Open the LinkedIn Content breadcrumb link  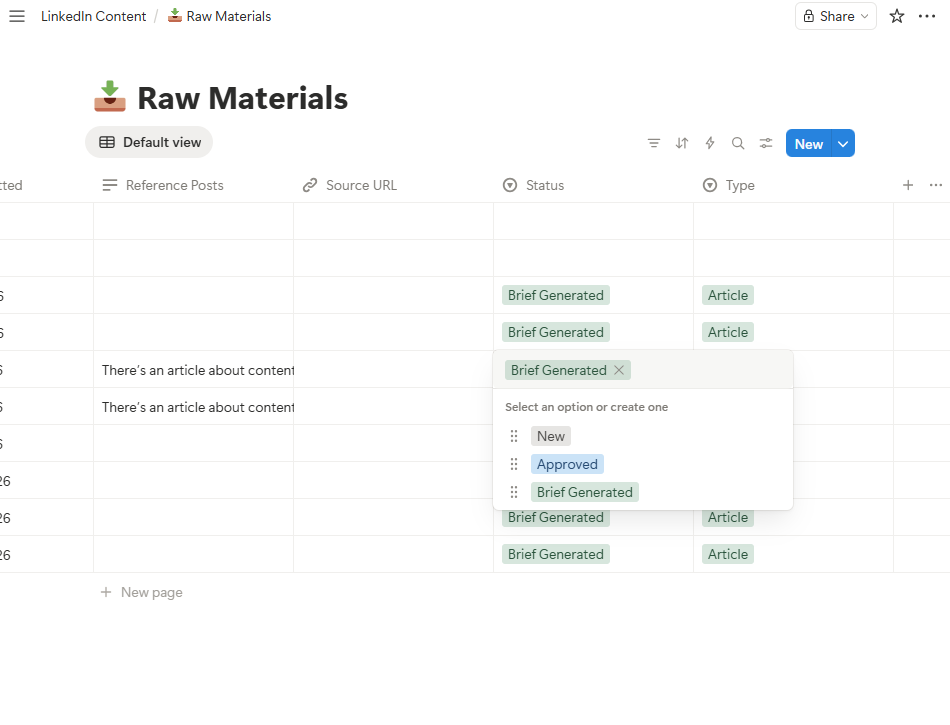click(x=93, y=16)
